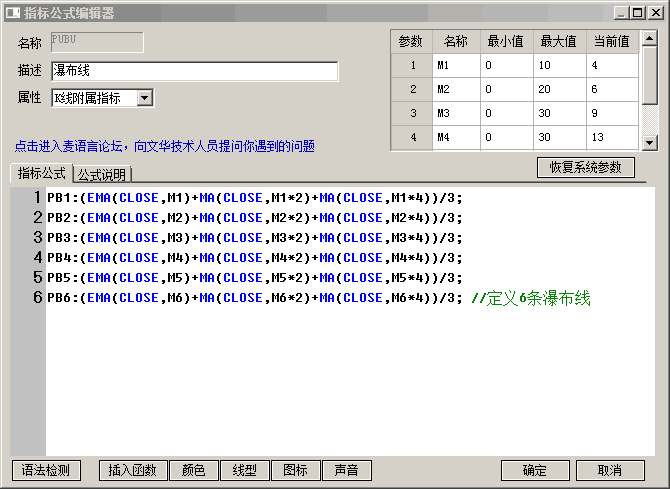Restore defaults with 恢复系统参数 button
The width and height of the screenshot is (670, 489).
coord(585,167)
